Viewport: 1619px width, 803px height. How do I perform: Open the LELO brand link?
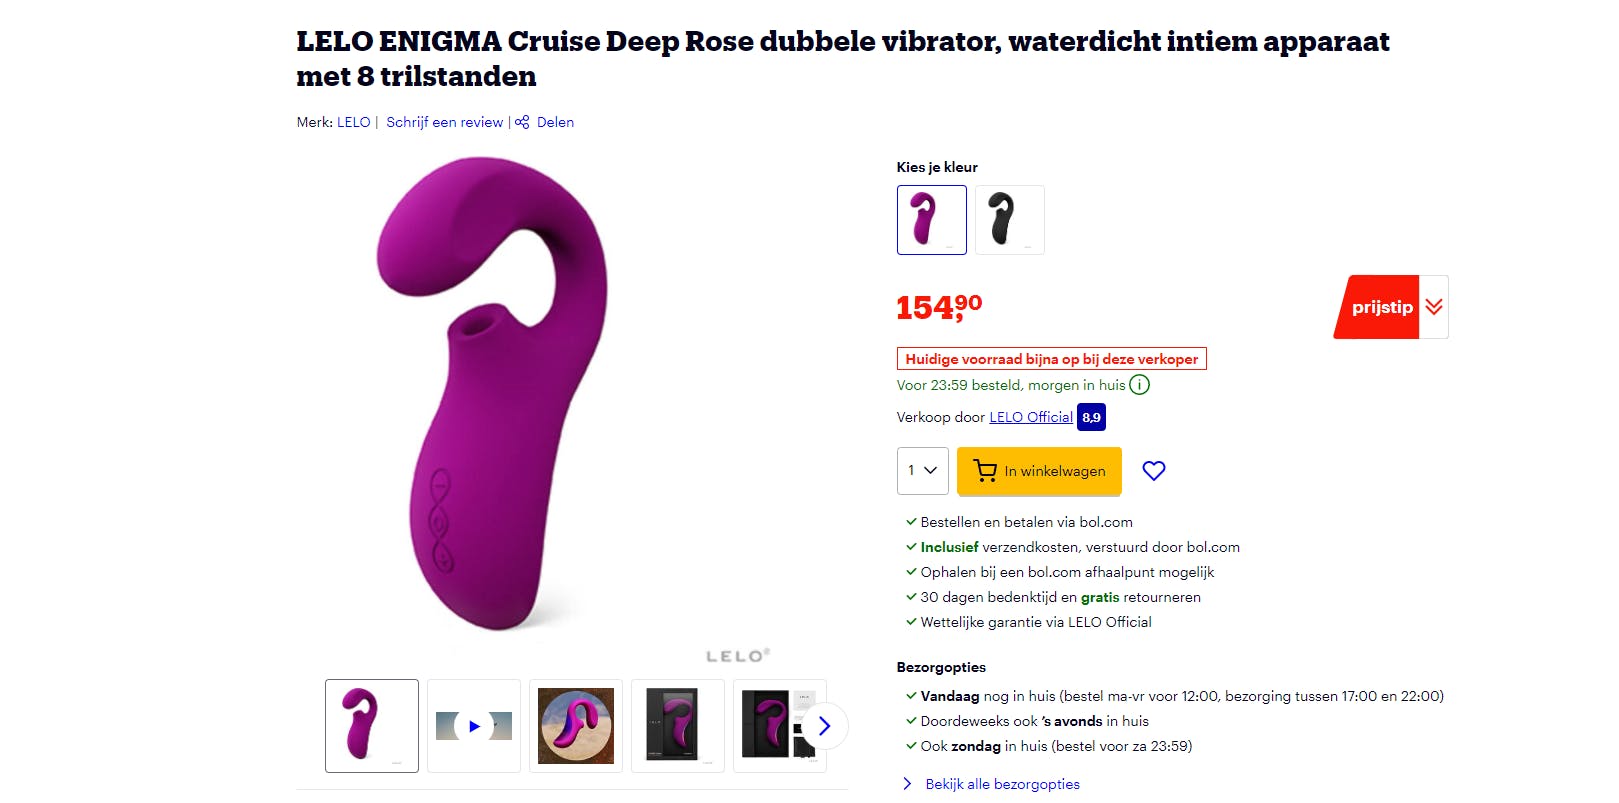tap(353, 122)
